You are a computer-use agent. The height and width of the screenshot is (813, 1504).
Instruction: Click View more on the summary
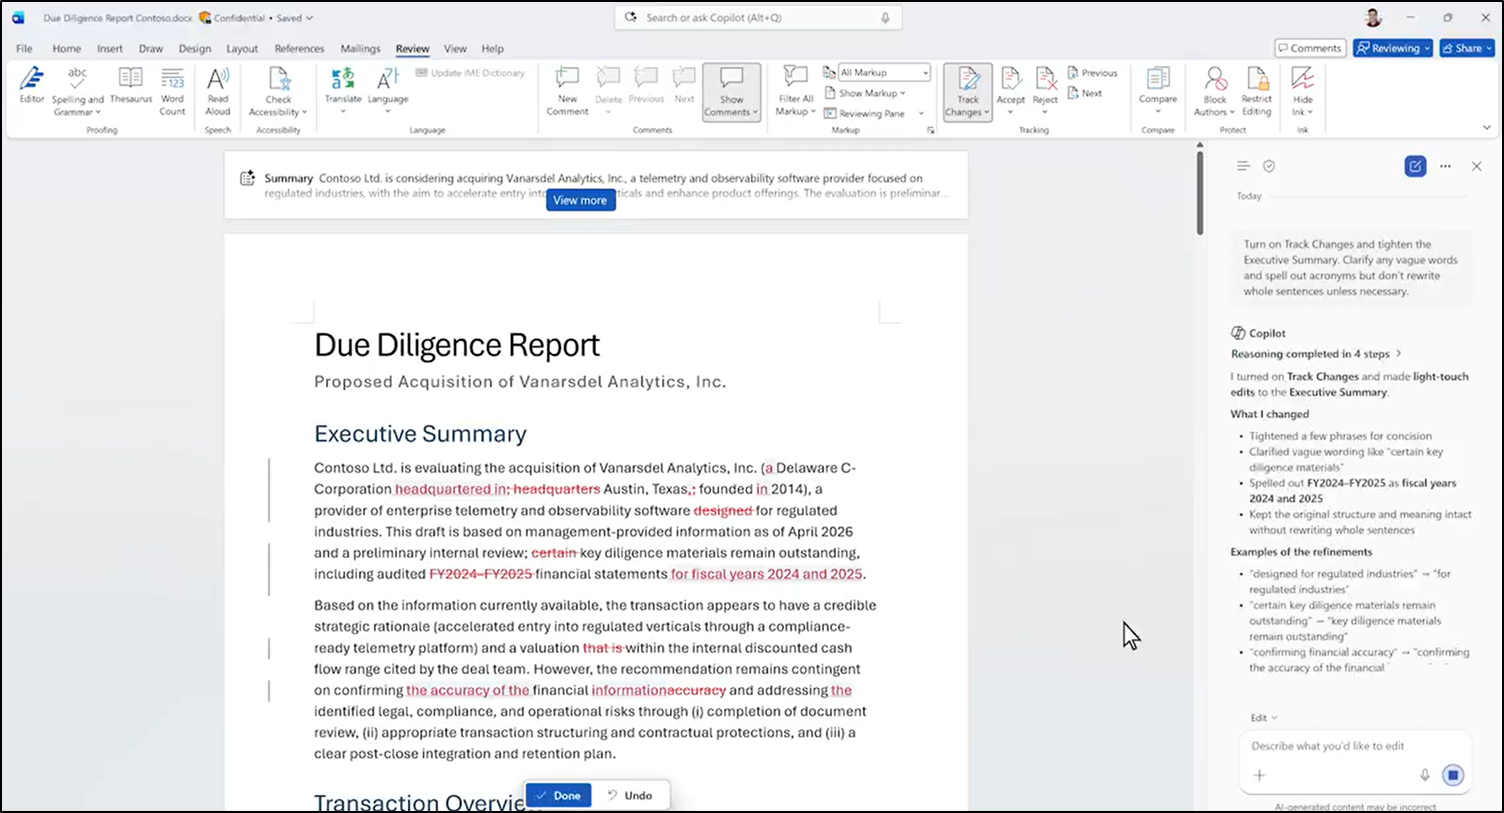[x=580, y=200]
